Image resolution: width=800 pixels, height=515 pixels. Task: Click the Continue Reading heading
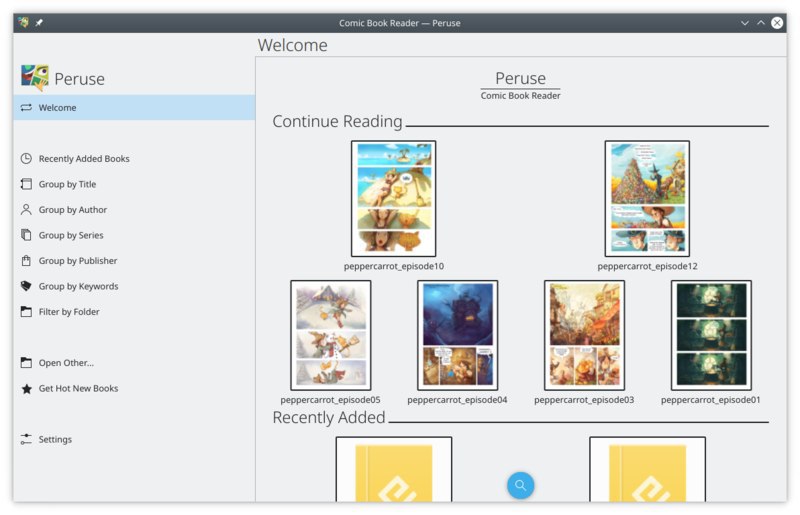[x=337, y=121]
